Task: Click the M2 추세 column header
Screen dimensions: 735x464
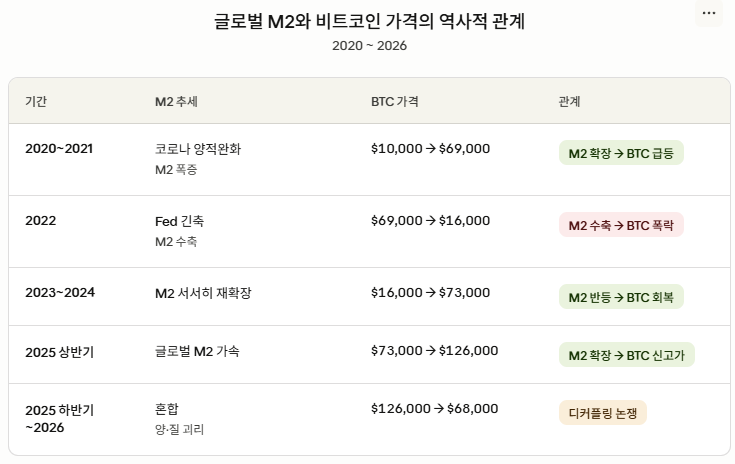Action: pyautogui.click(x=176, y=101)
